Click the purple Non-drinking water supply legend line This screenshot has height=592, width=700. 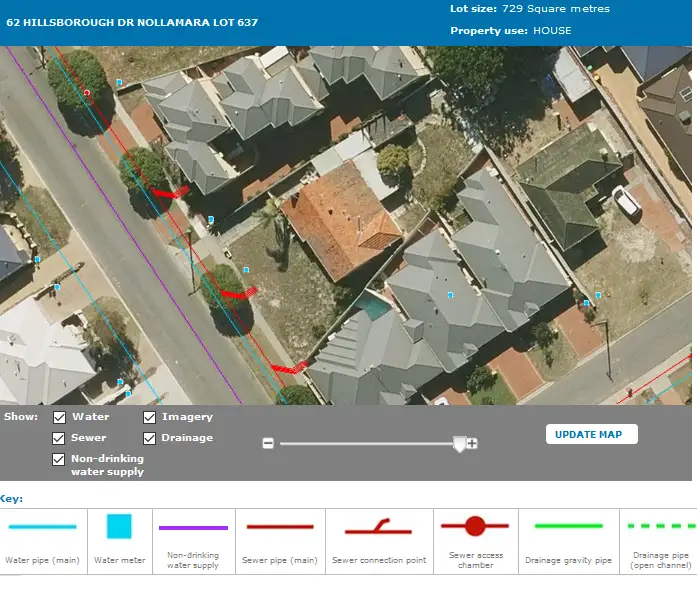193,527
